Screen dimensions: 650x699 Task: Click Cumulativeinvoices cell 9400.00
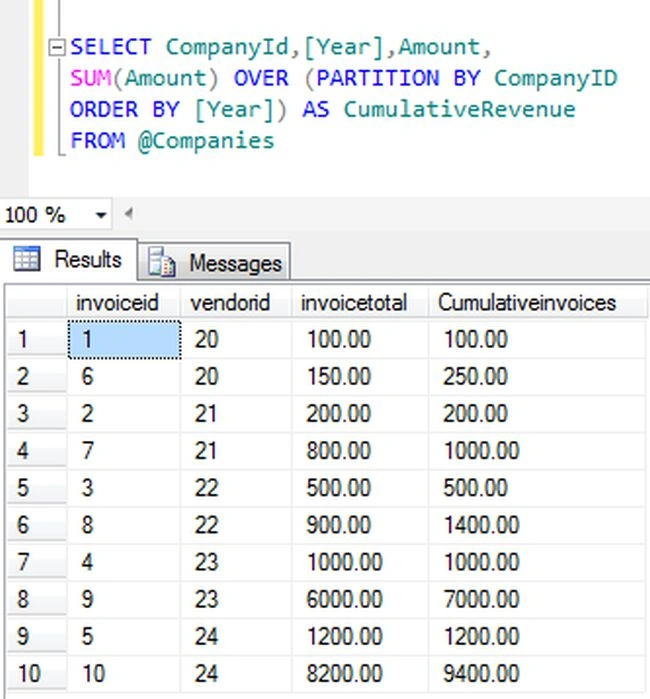(x=537, y=673)
